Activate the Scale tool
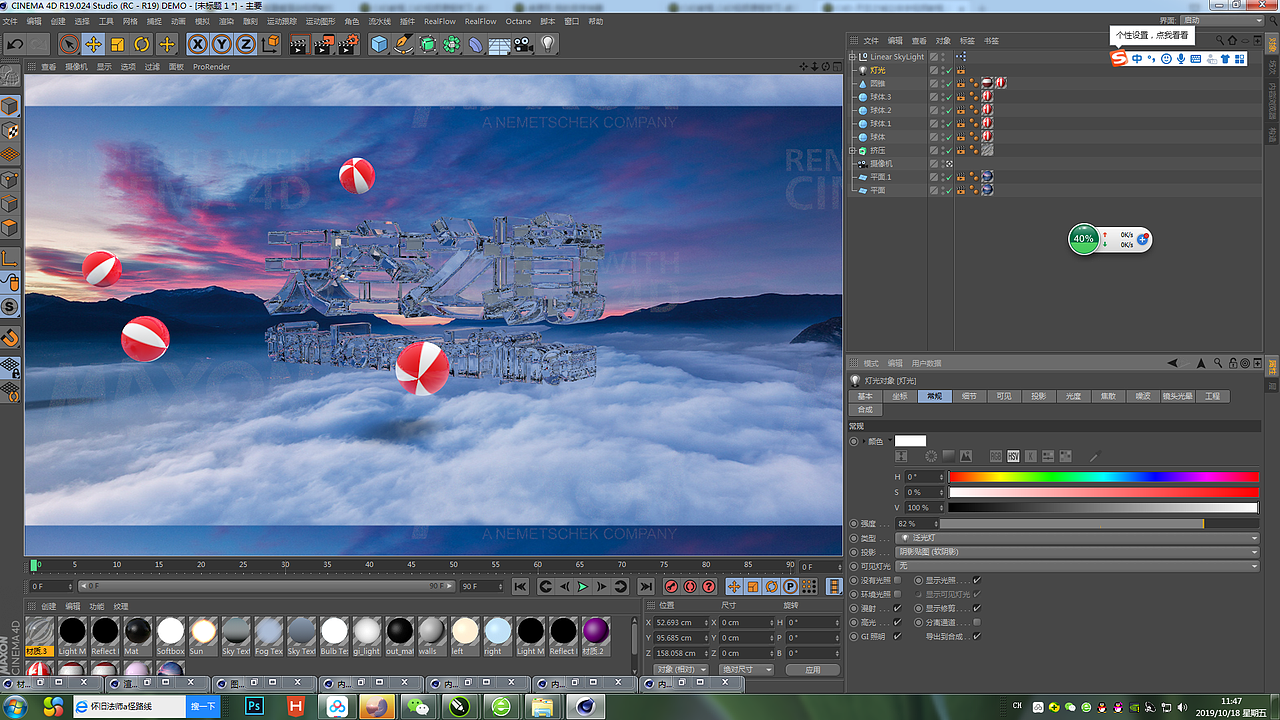Image resolution: width=1280 pixels, height=720 pixels. [x=117, y=44]
